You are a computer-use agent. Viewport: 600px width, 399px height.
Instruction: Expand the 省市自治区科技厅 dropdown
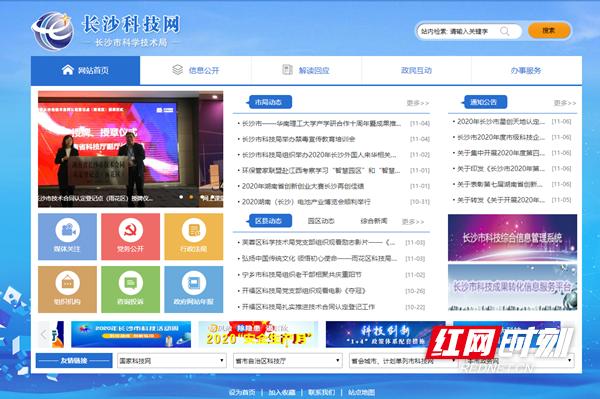[x=288, y=360]
